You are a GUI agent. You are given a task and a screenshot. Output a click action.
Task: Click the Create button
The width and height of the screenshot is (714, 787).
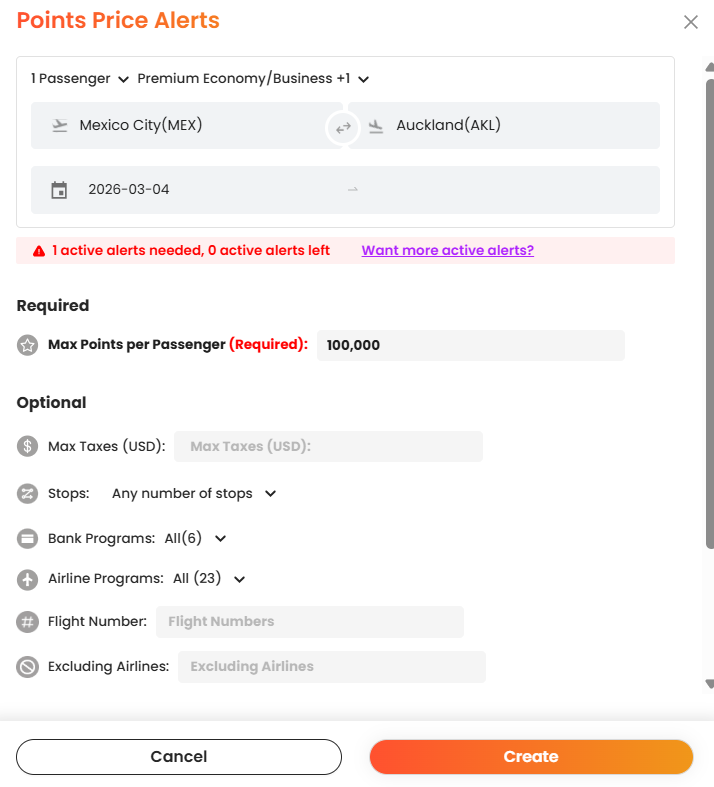[x=531, y=756]
